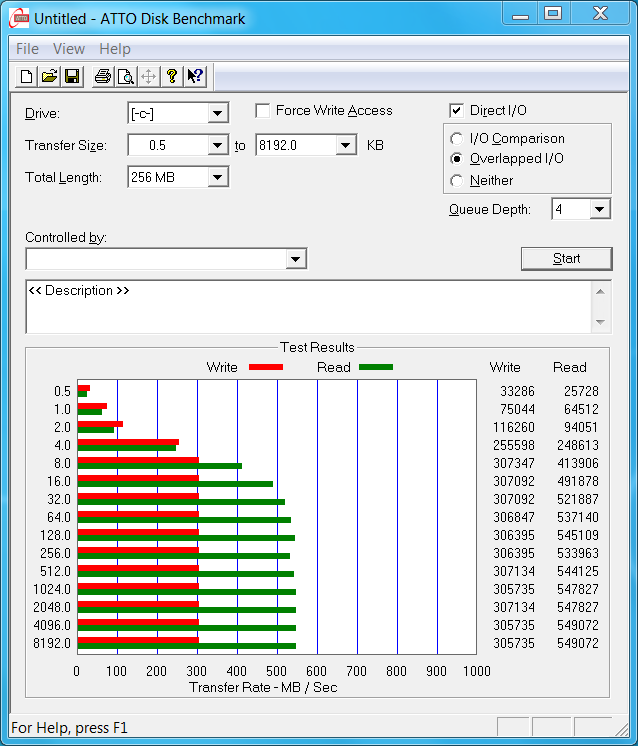Expand the minimum Transfer Size dropdown showing 0.5
This screenshot has width=638, height=746.
click(x=217, y=145)
